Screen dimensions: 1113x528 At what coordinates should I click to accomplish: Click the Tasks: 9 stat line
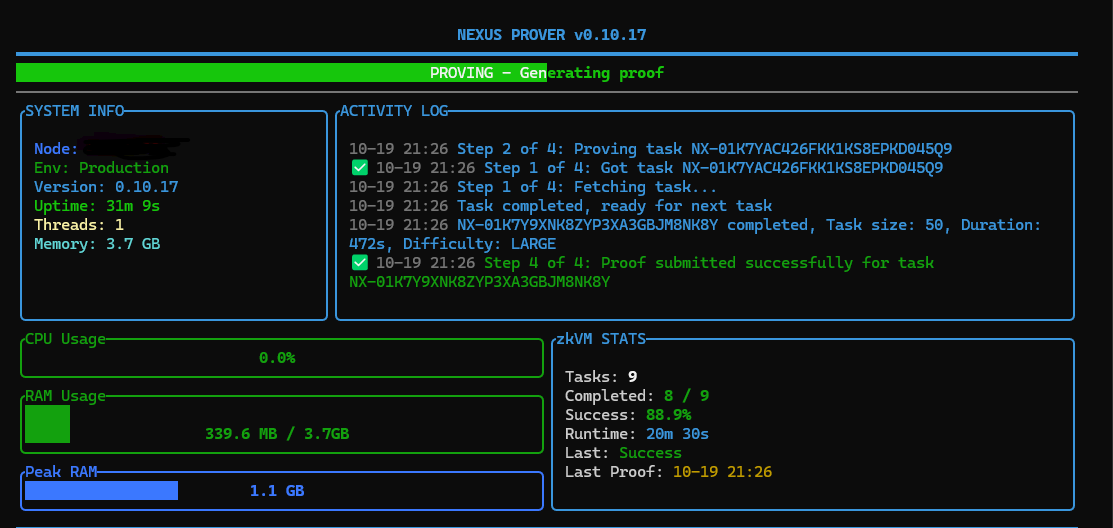[x=601, y=377]
